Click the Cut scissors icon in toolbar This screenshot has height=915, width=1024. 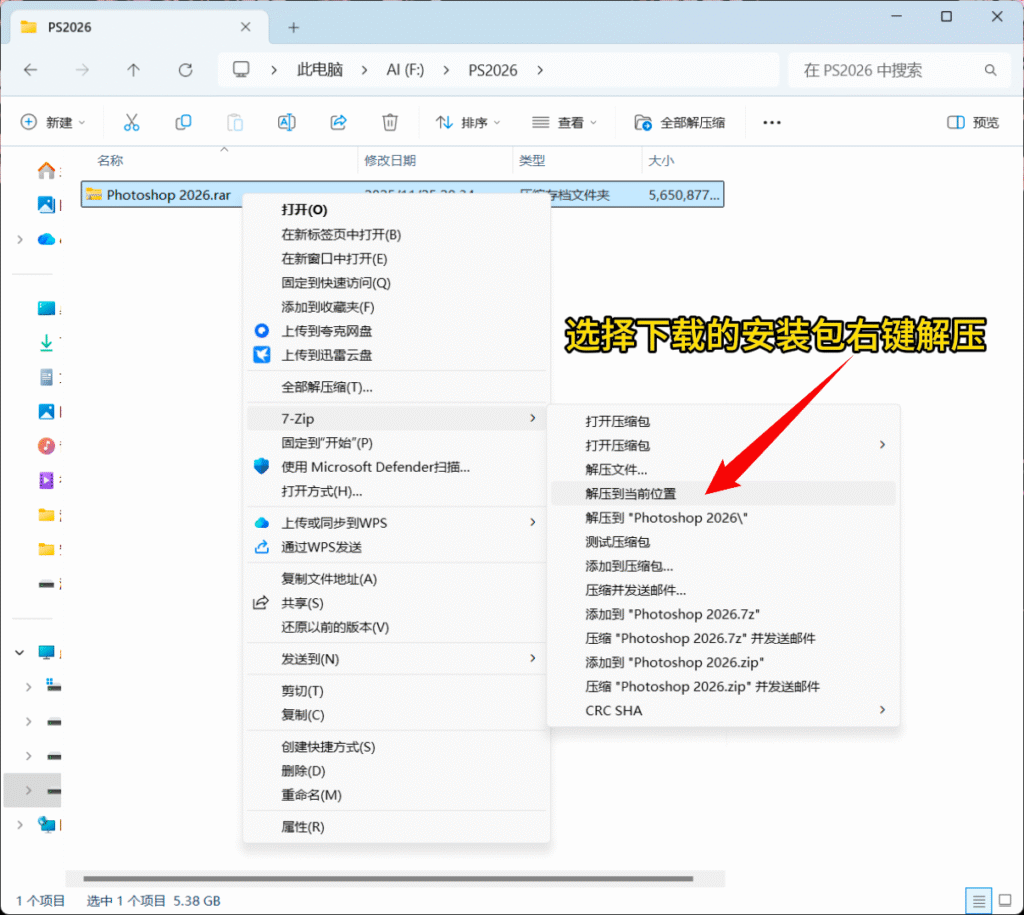tap(131, 122)
